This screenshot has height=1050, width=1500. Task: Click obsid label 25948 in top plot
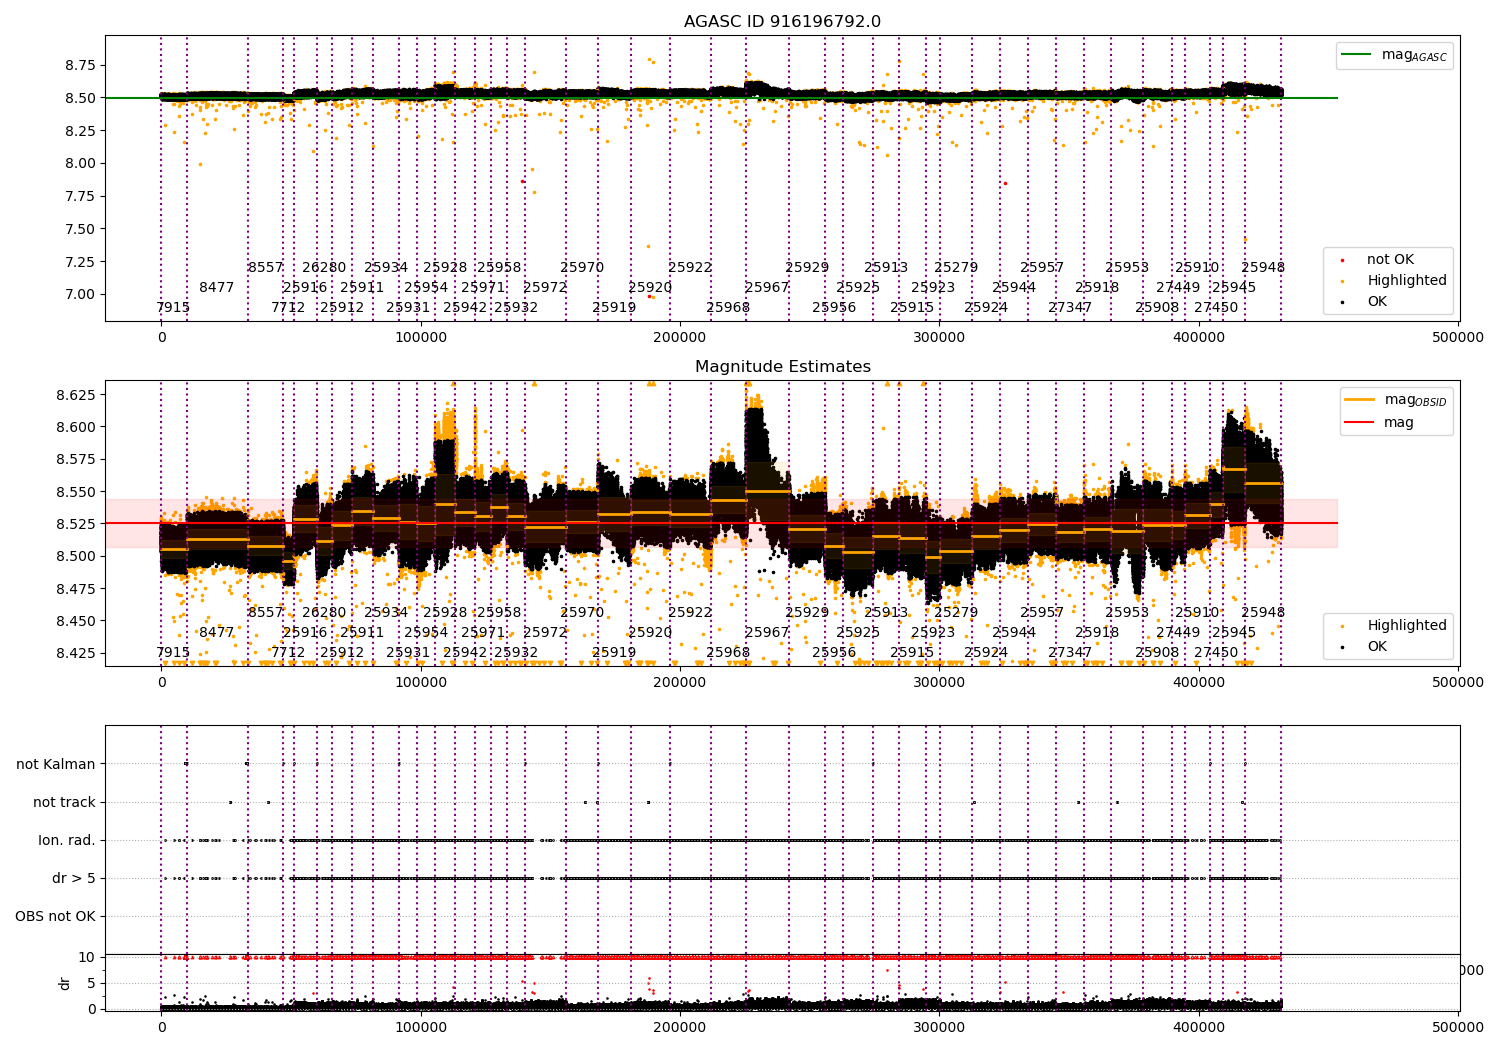[x=1263, y=267]
